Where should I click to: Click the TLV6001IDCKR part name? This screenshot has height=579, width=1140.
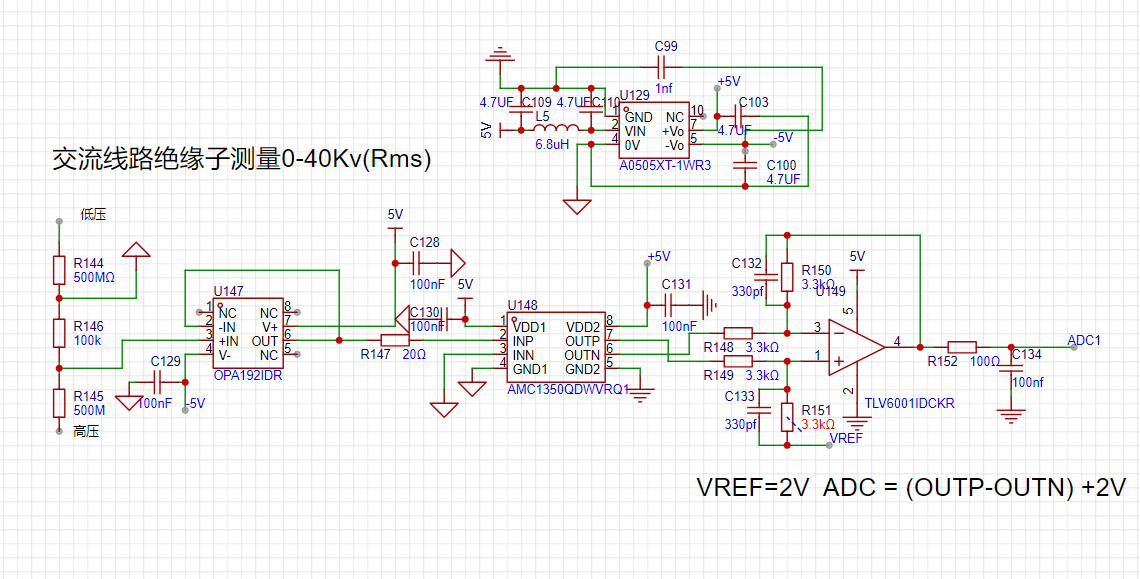click(909, 403)
